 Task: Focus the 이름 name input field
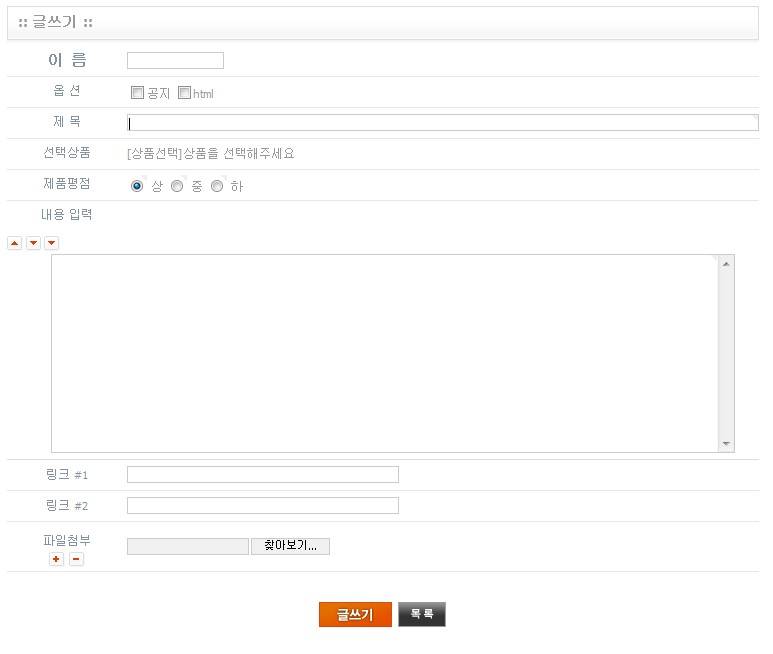pyautogui.click(x=175, y=61)
